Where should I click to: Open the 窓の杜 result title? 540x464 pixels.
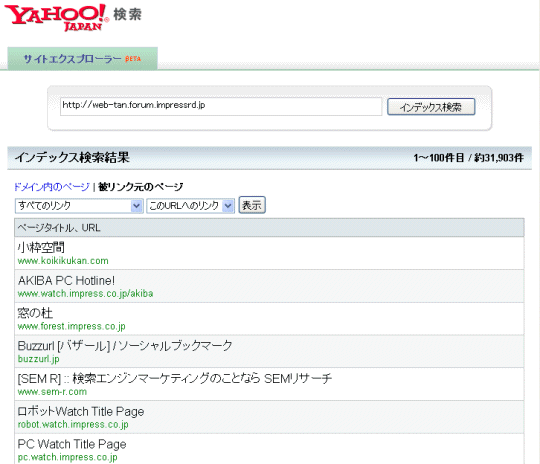35,313
